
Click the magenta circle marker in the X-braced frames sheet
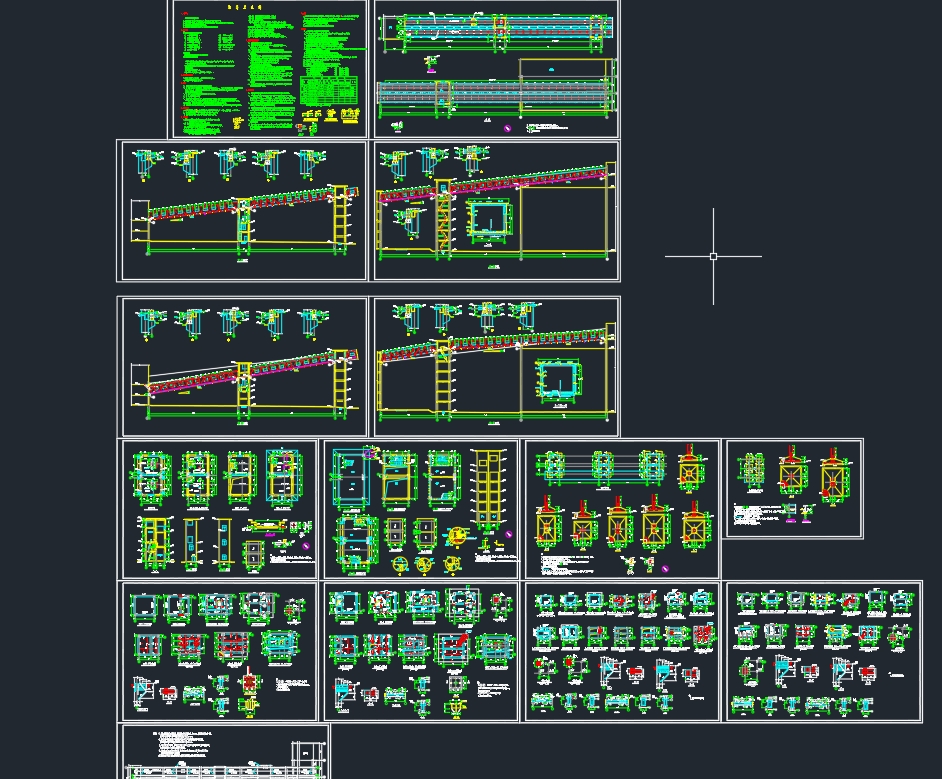[664, 568]
